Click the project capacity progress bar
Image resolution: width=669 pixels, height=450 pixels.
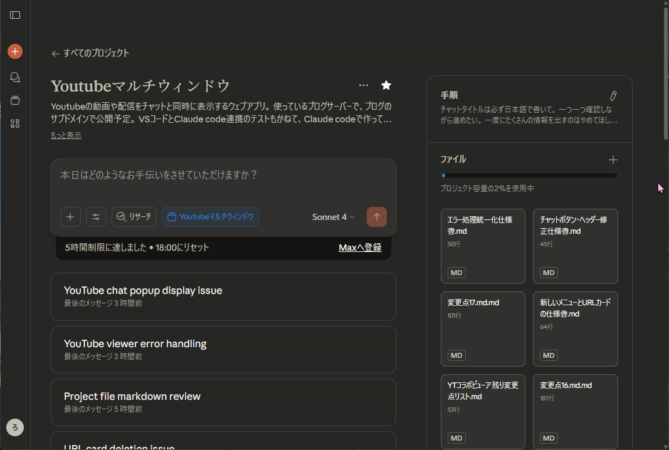pyautogui.click(x=529, y=175)
